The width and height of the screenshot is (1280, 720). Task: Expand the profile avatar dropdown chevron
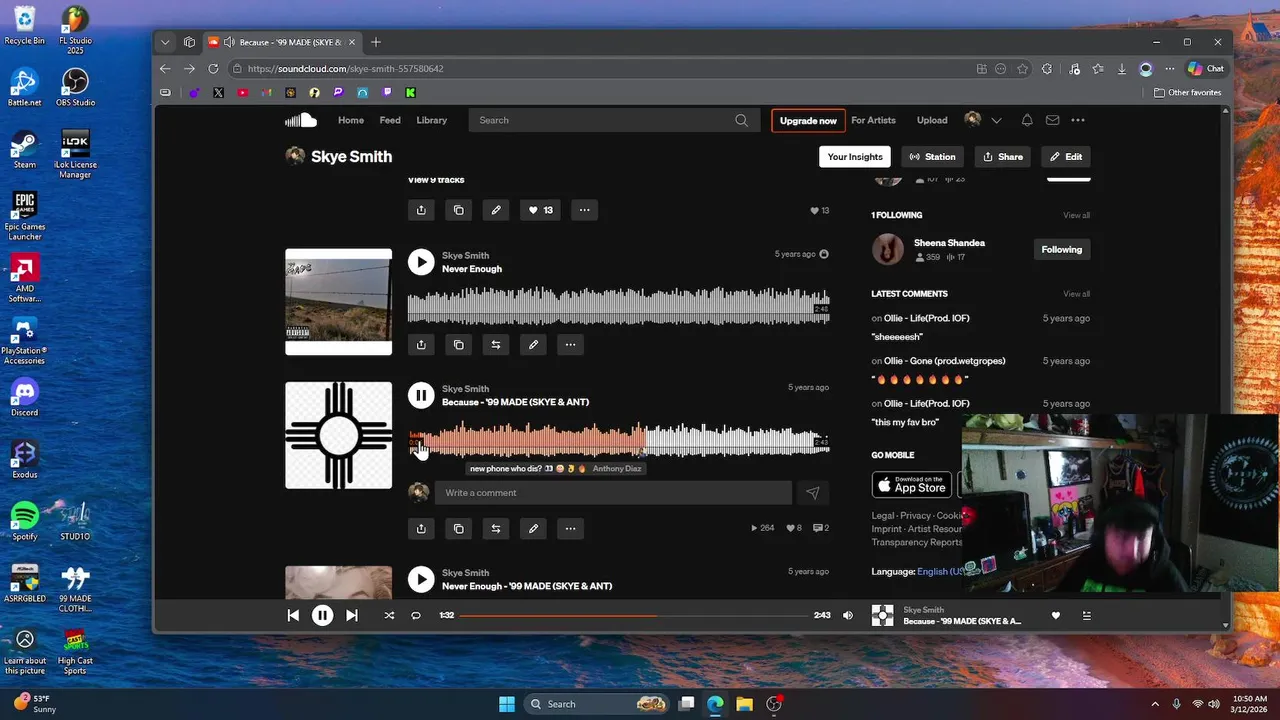point(996,120)
